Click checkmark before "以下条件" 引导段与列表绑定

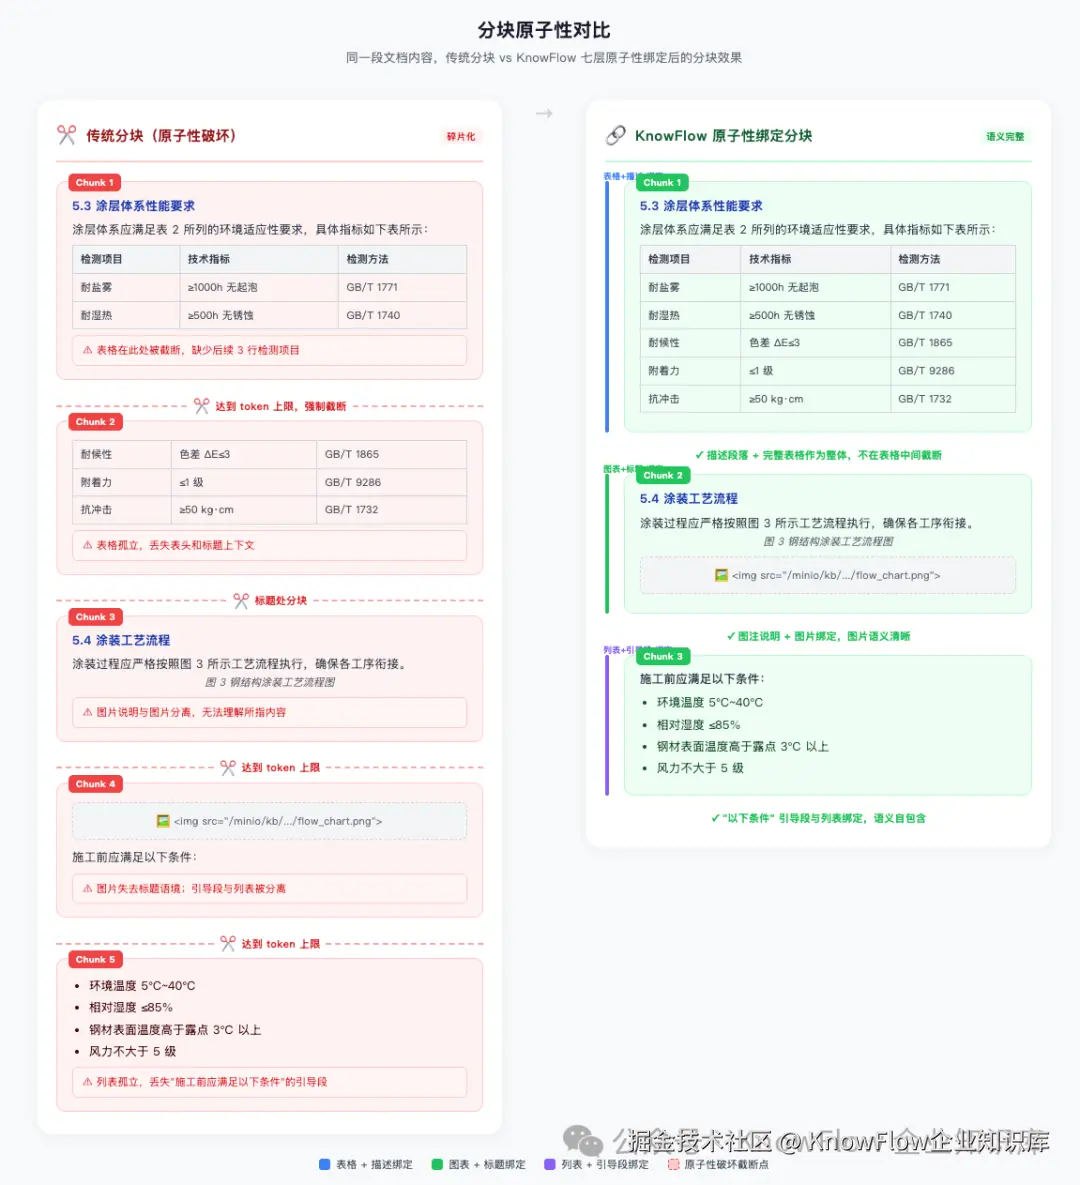coord(715,818)
